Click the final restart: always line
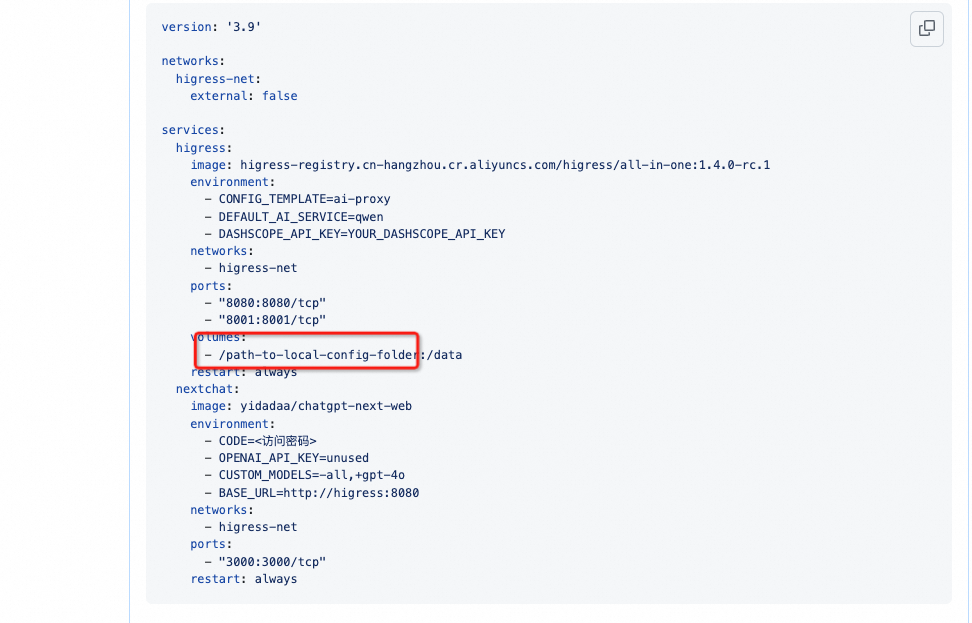The width and height of the screenshot is (972, 623). 244,580
